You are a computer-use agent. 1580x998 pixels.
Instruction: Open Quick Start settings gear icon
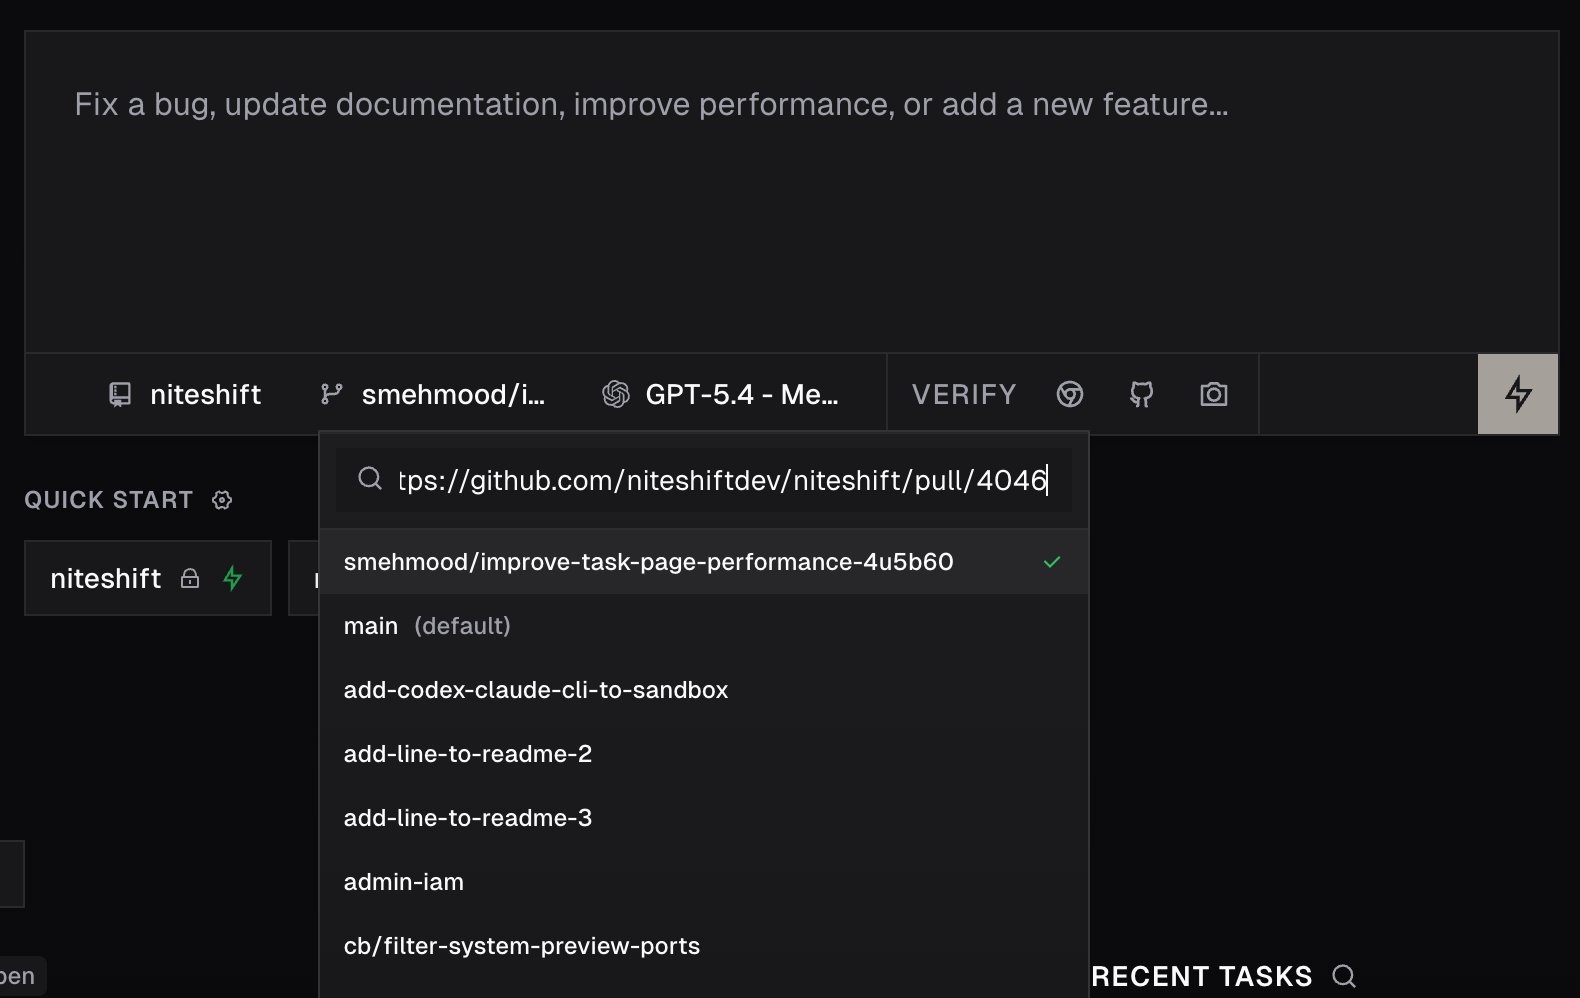(222, 500)
